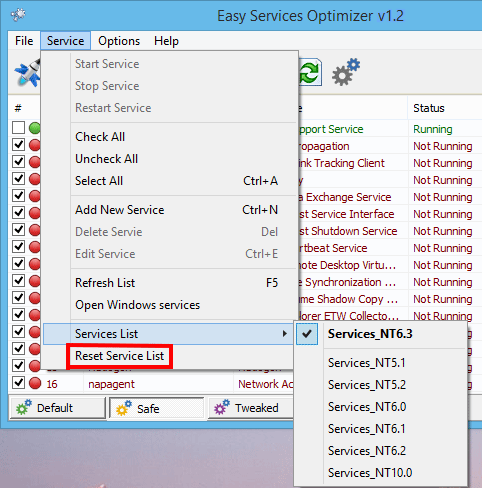
Task: Click the green gear icon on Default
Action: (x=24, y=407)
